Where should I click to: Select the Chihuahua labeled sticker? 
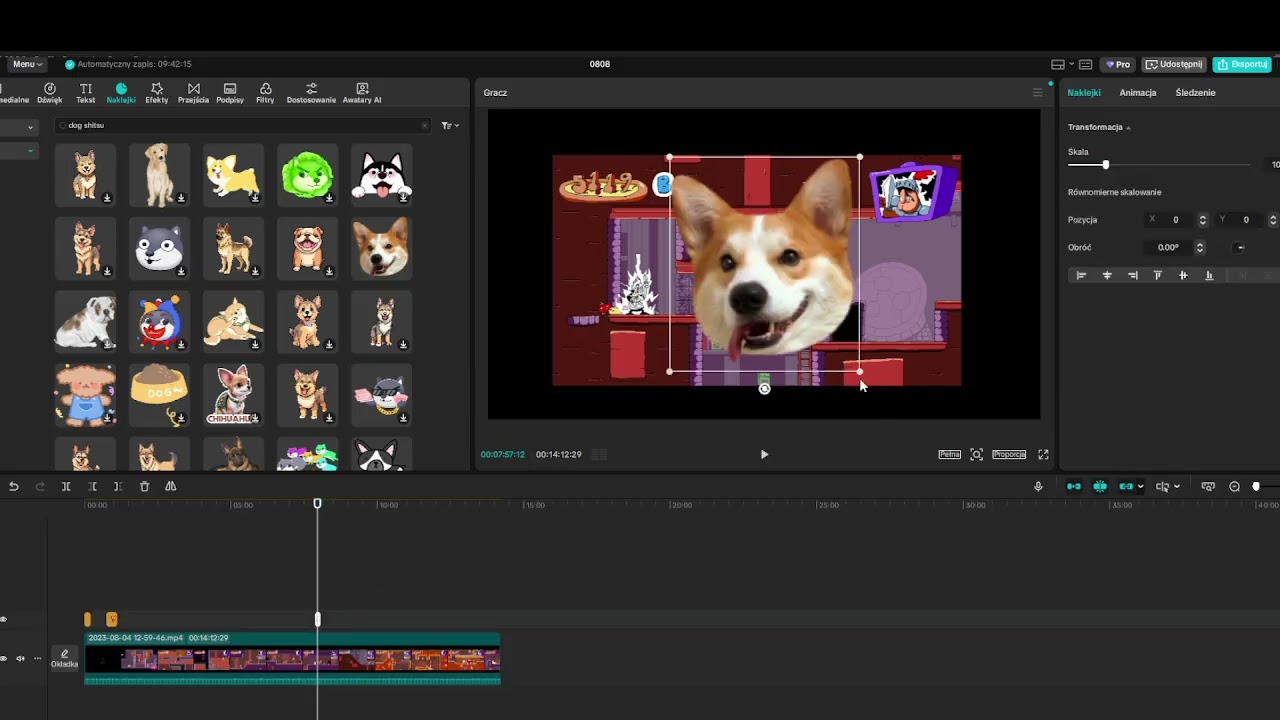coord(233,395)
